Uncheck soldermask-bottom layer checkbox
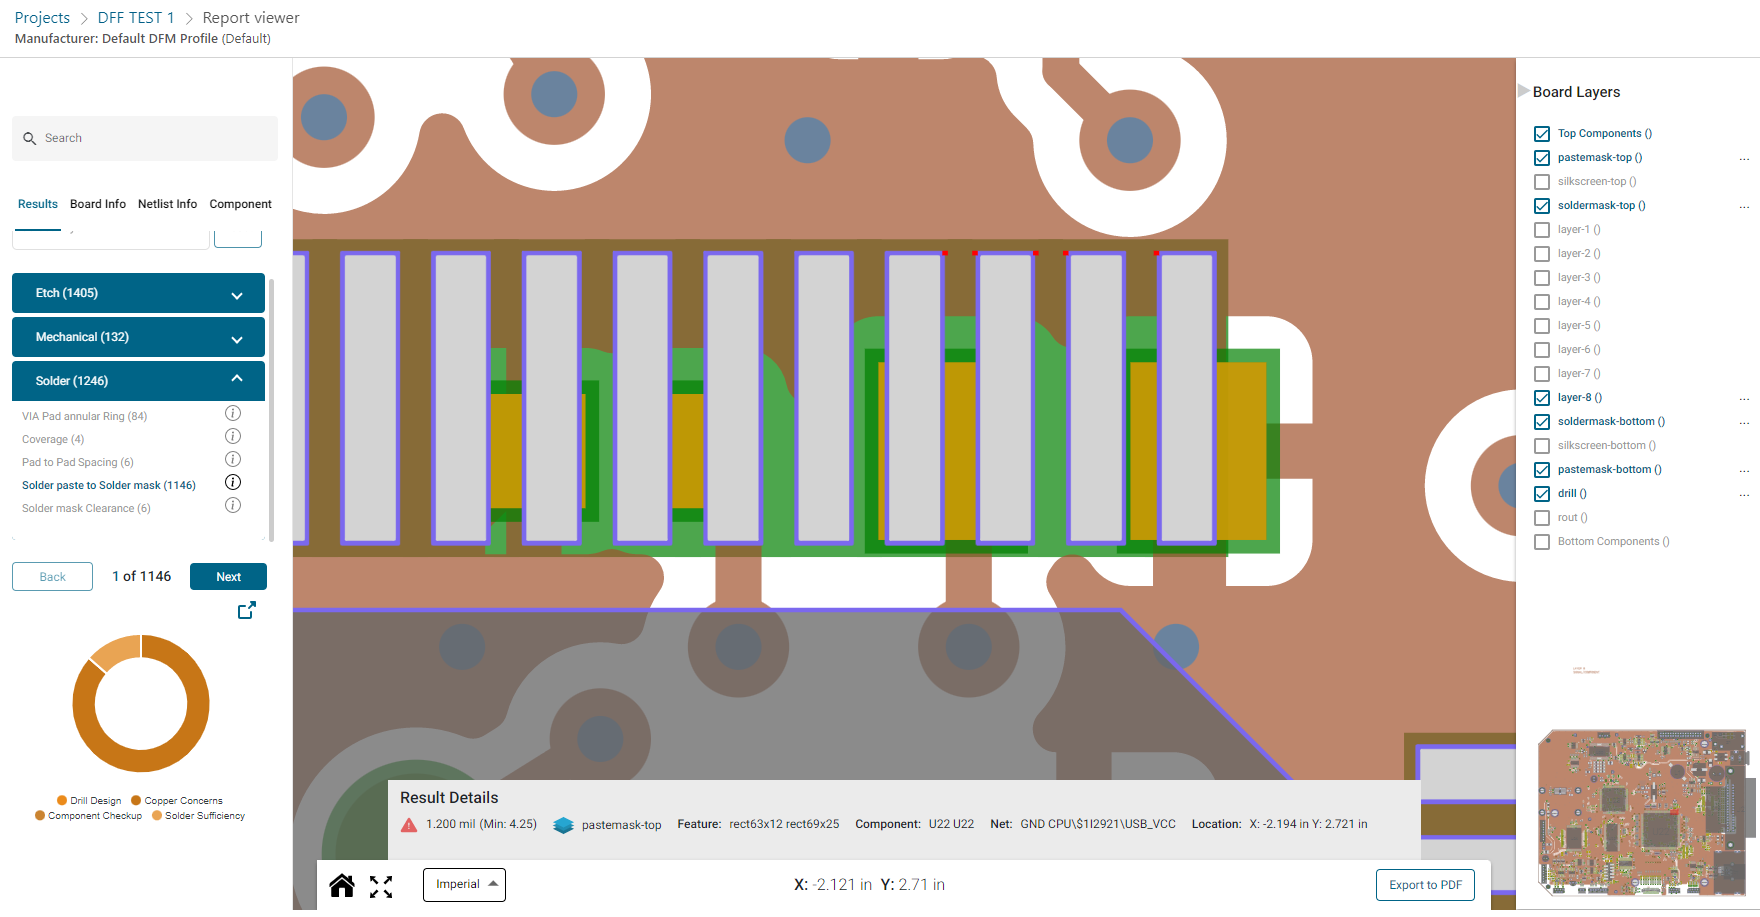The width and height of the screenshot is (1760, 917). (1542, 422)
